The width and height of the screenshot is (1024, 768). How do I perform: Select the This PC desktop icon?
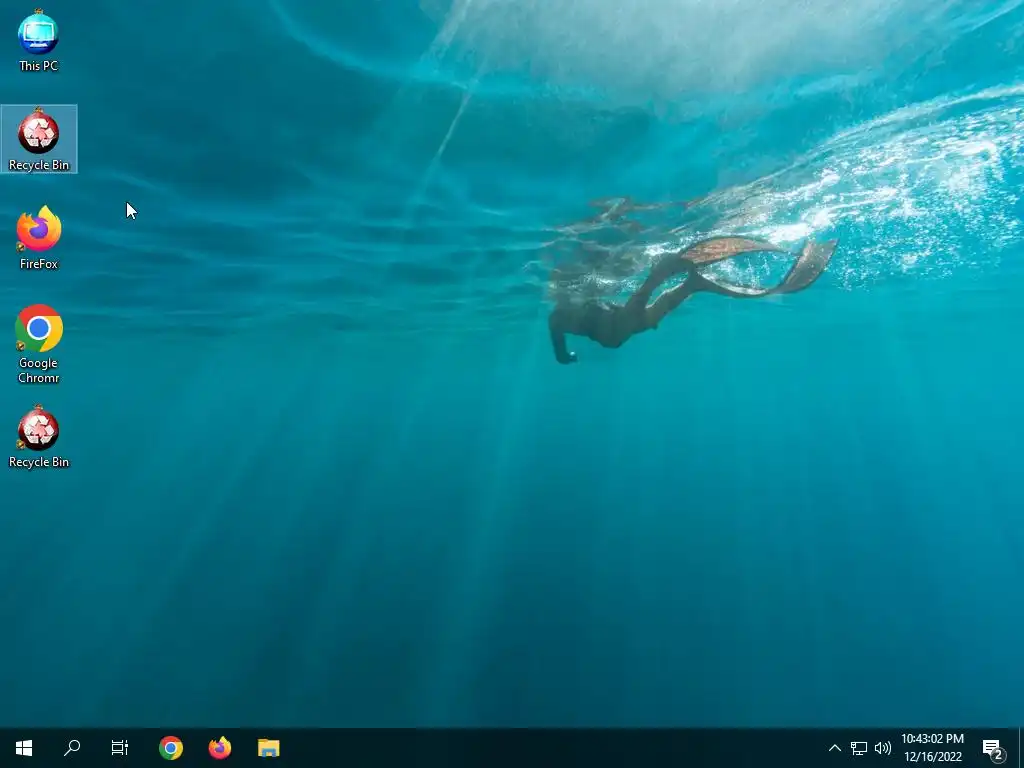[x=39, y=40]
